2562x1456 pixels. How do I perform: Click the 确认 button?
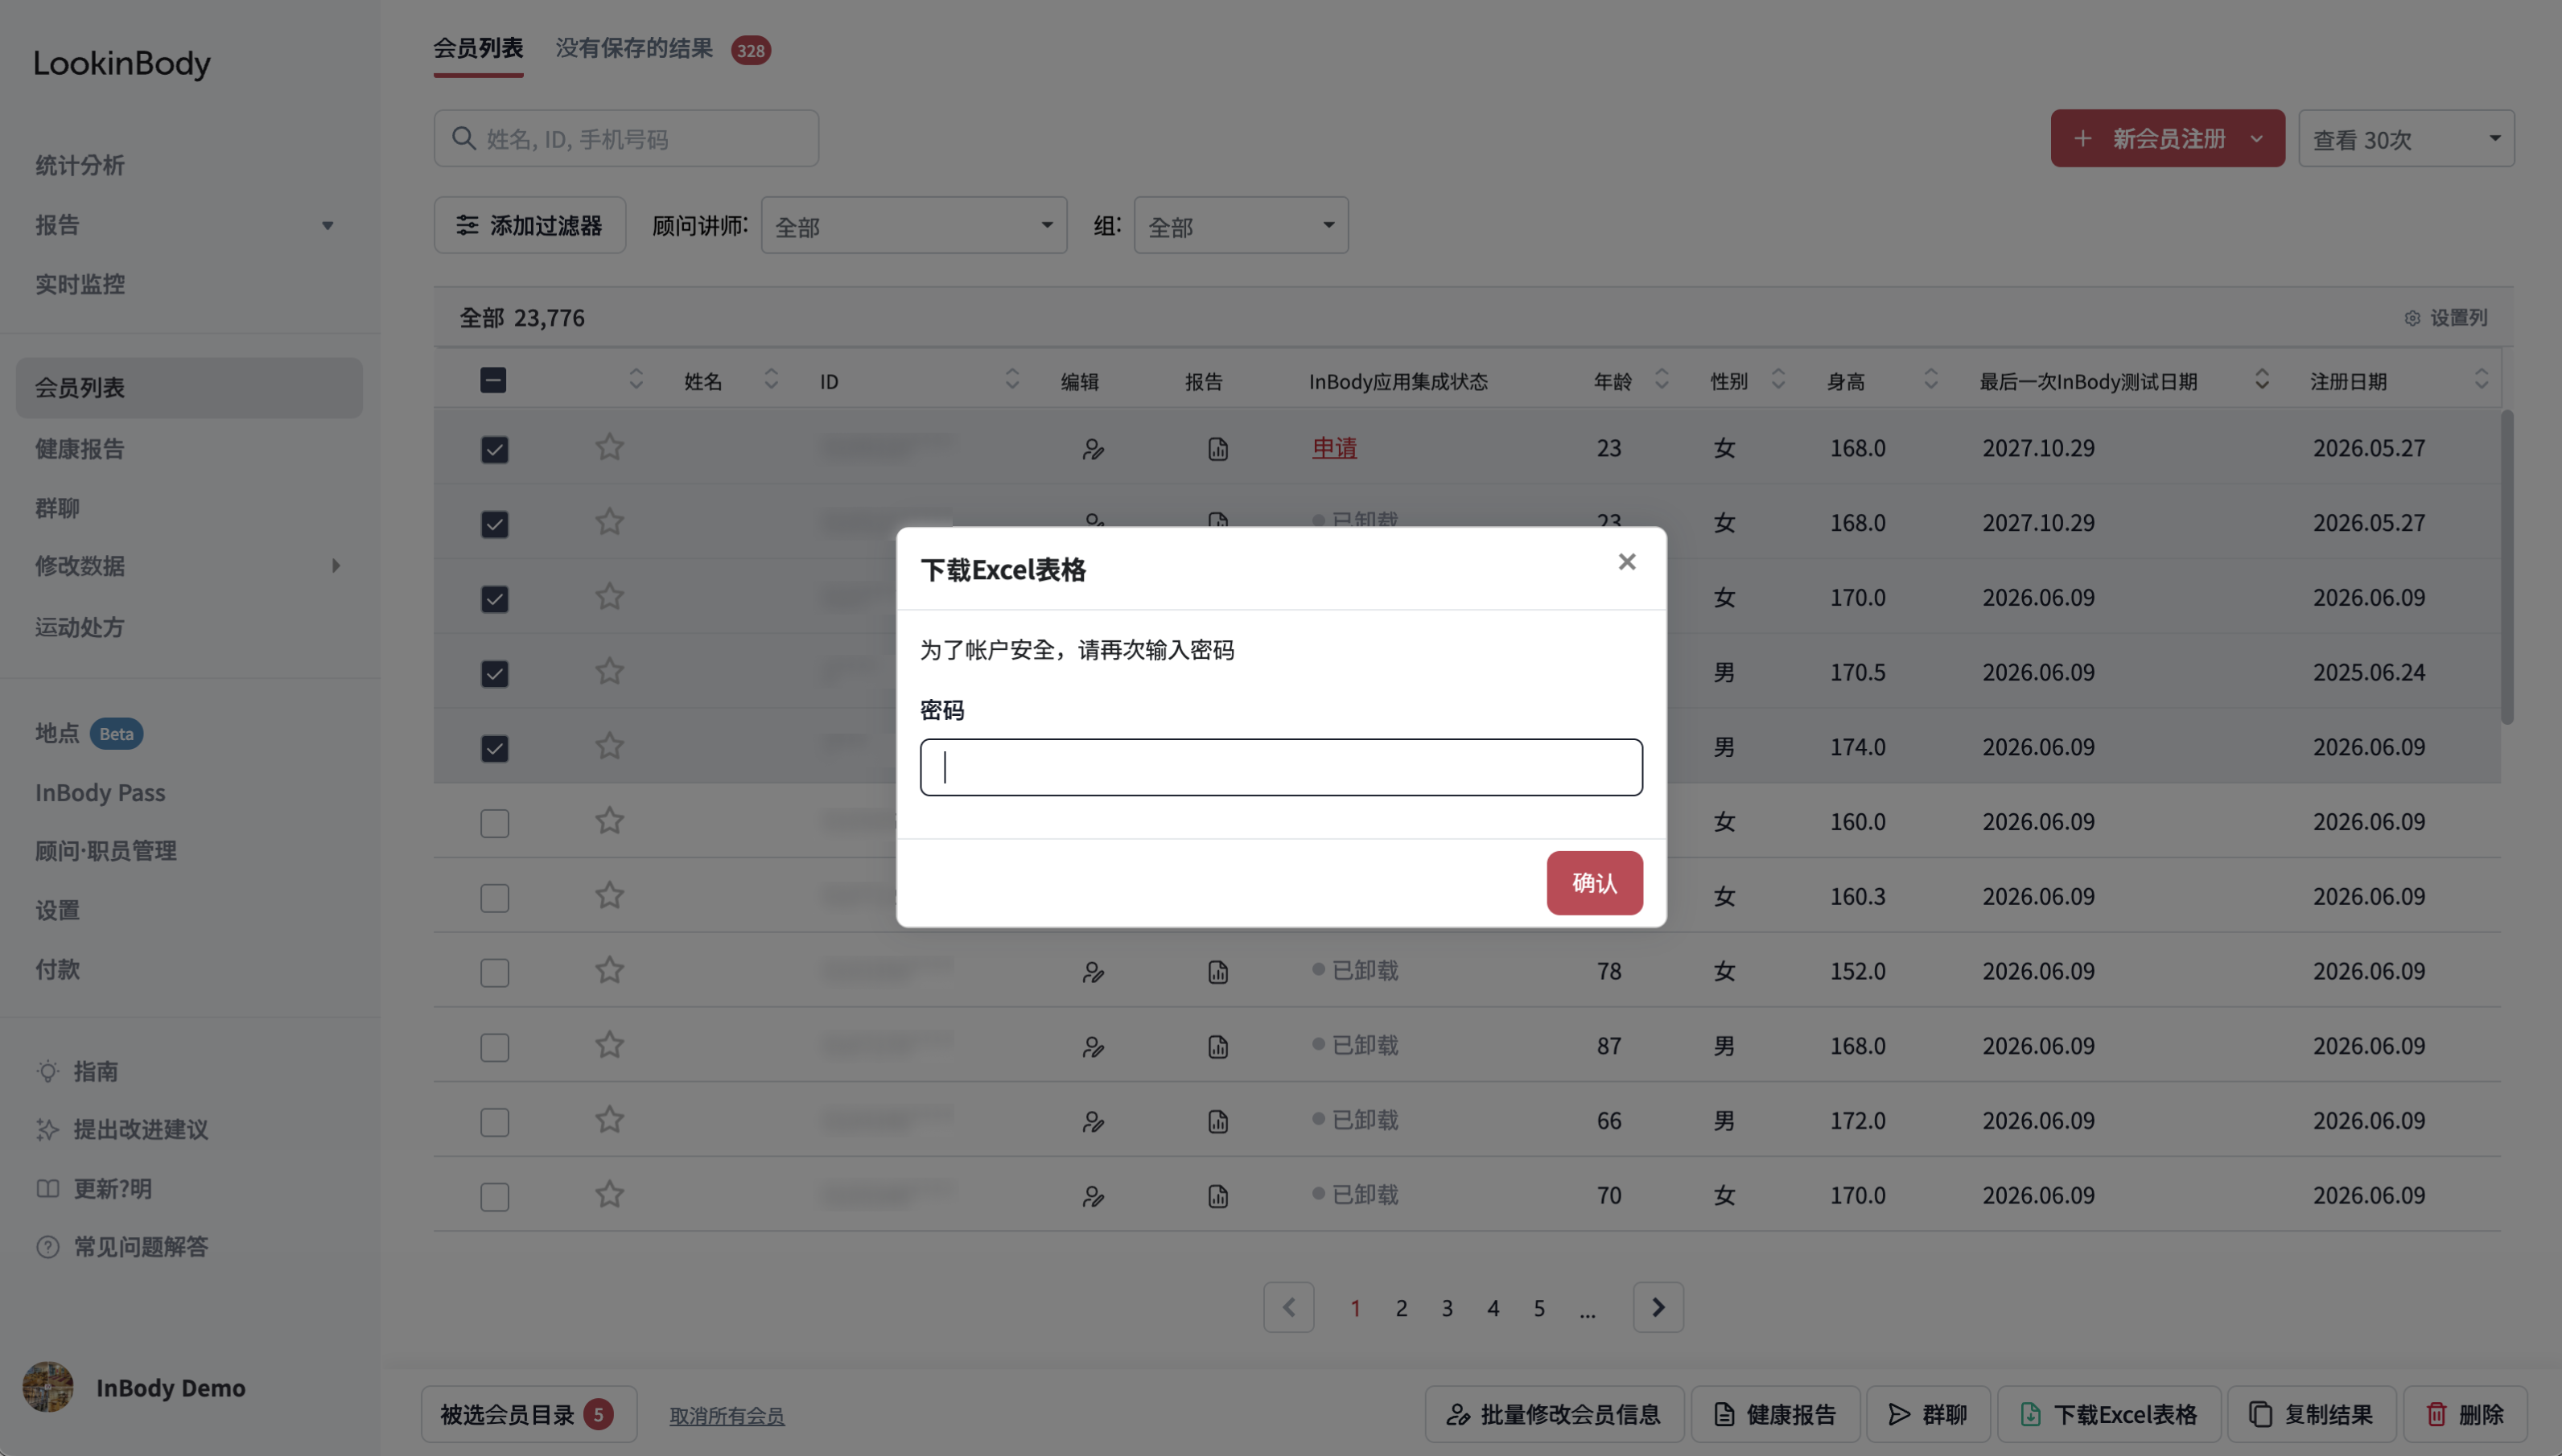pyautogui.click(x=1594, y=882)
